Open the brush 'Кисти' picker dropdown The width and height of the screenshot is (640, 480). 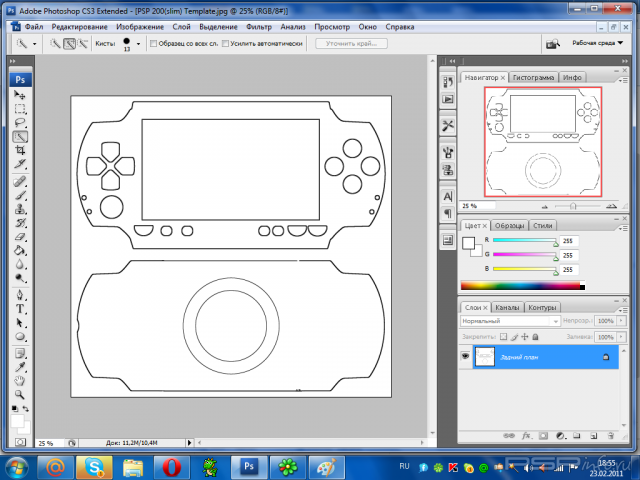click(139, 44)
